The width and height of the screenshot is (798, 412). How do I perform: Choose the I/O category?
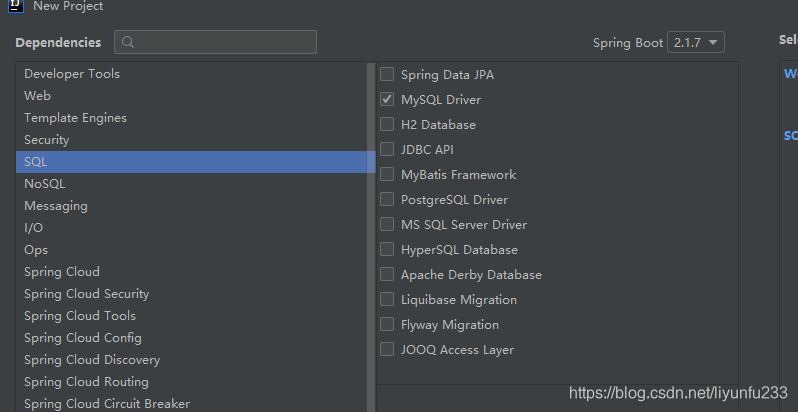[191, 227]
